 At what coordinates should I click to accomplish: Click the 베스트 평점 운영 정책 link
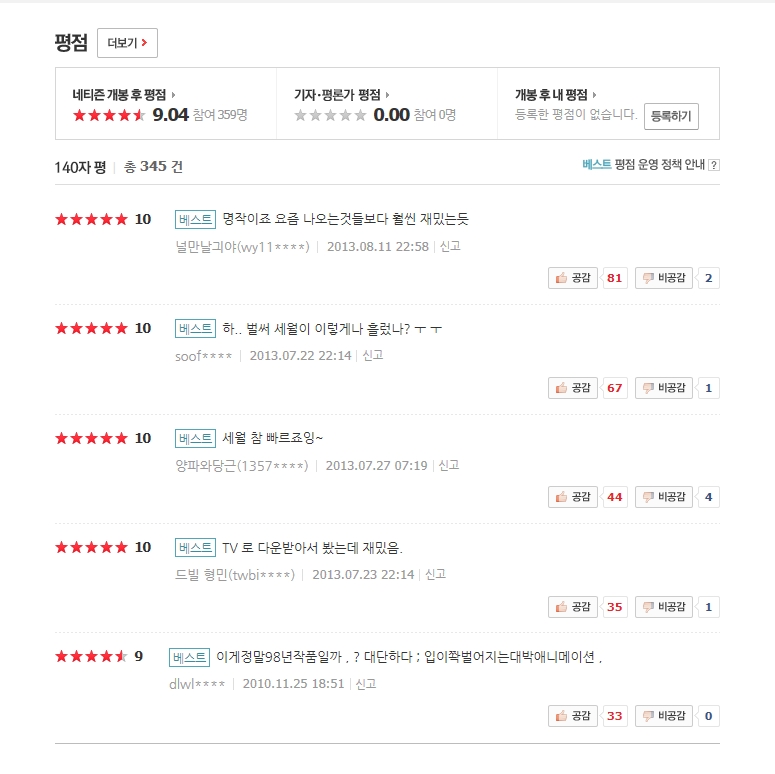click(645, 165)
